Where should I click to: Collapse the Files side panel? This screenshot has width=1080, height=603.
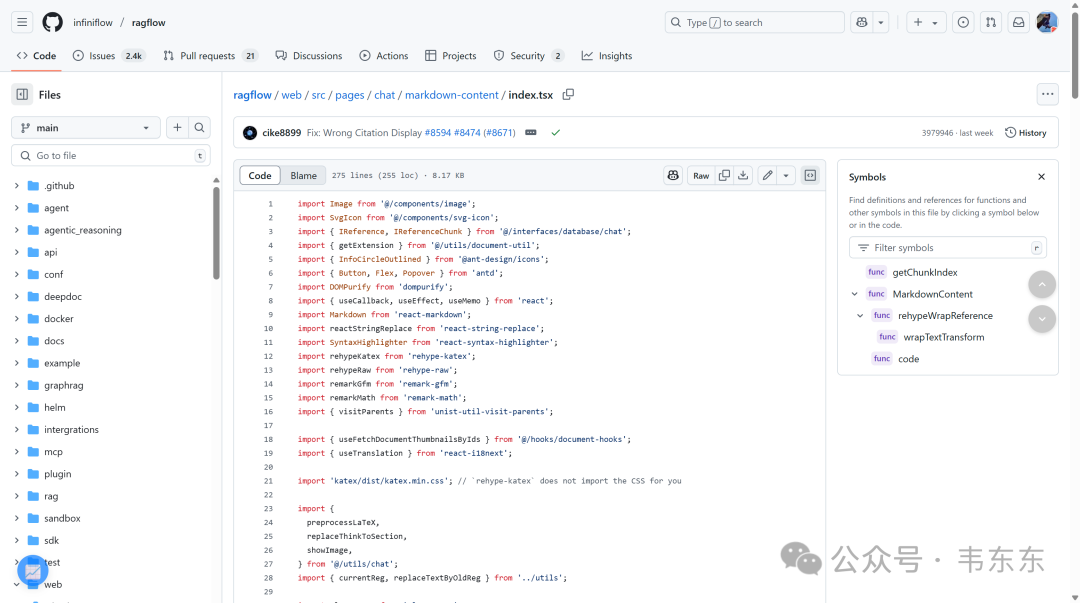pos(22,94)
